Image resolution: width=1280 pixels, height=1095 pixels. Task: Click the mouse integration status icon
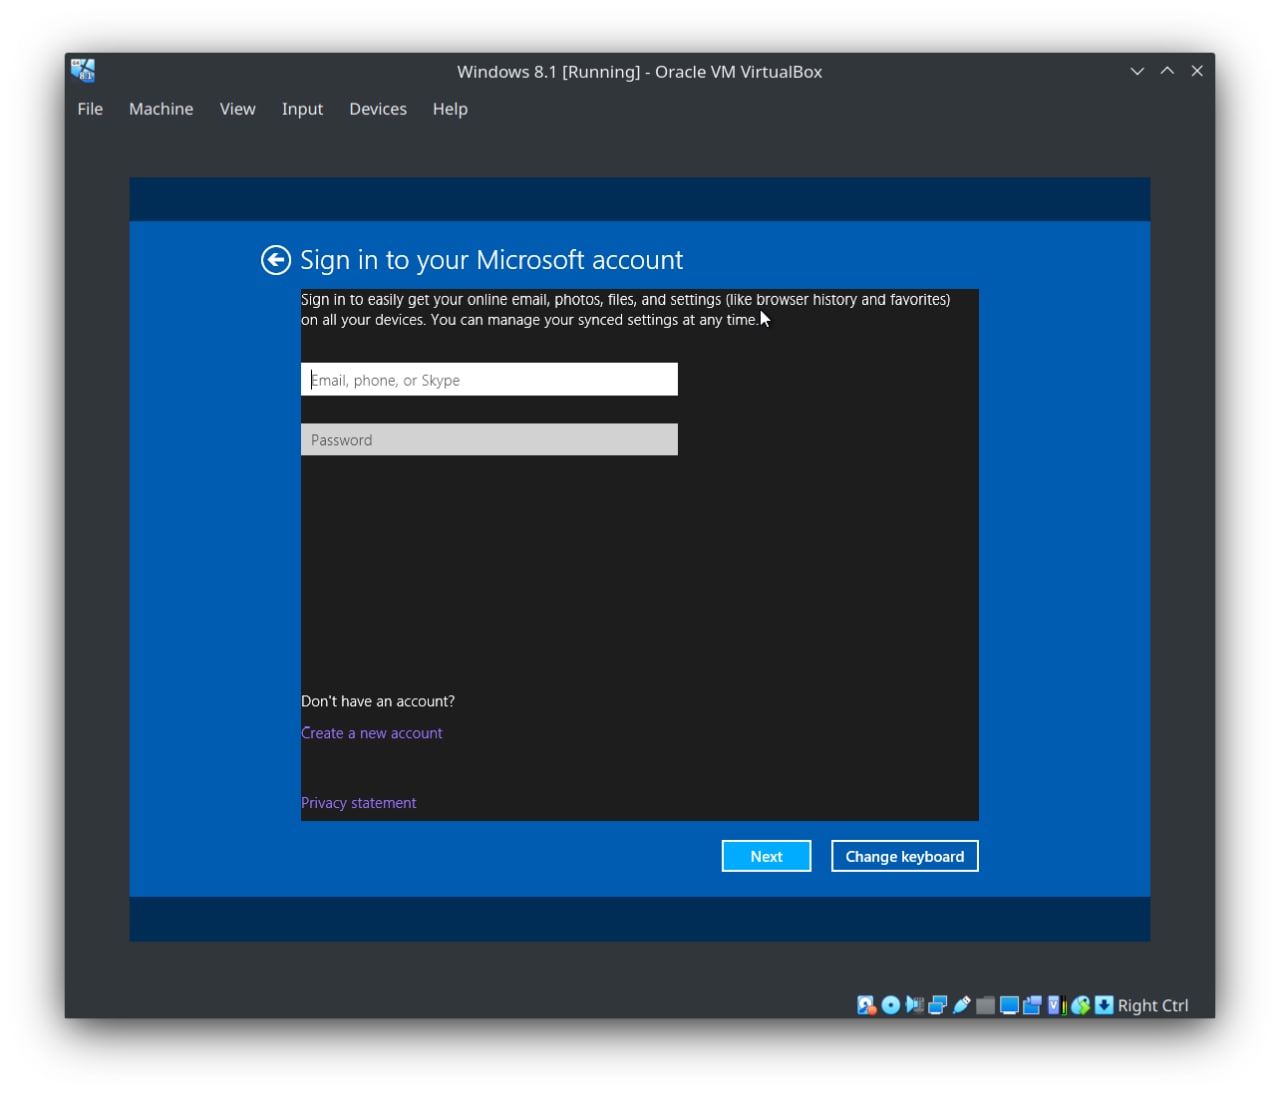click(1081, 1005)
